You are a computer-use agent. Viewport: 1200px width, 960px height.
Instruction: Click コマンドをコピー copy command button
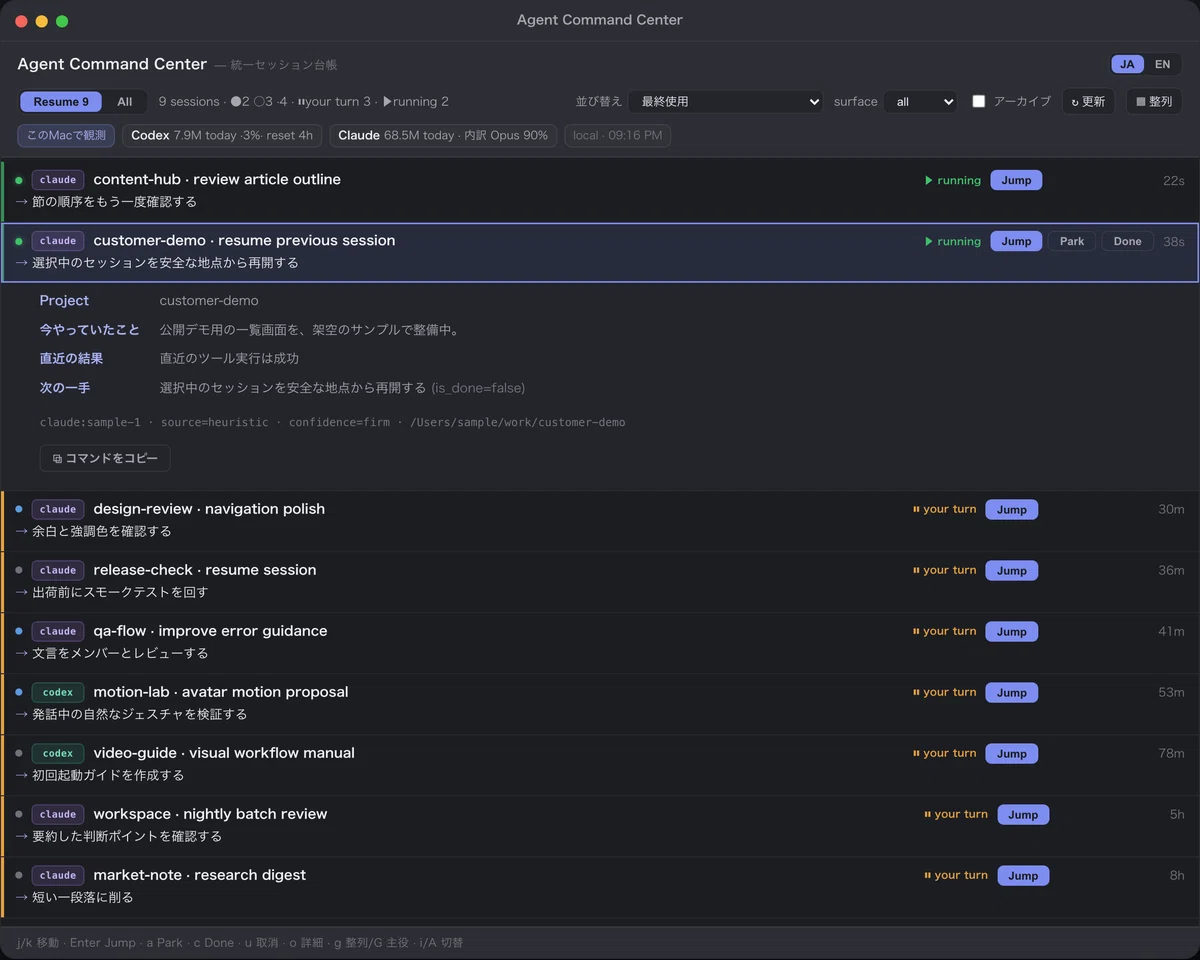[105, 458]
